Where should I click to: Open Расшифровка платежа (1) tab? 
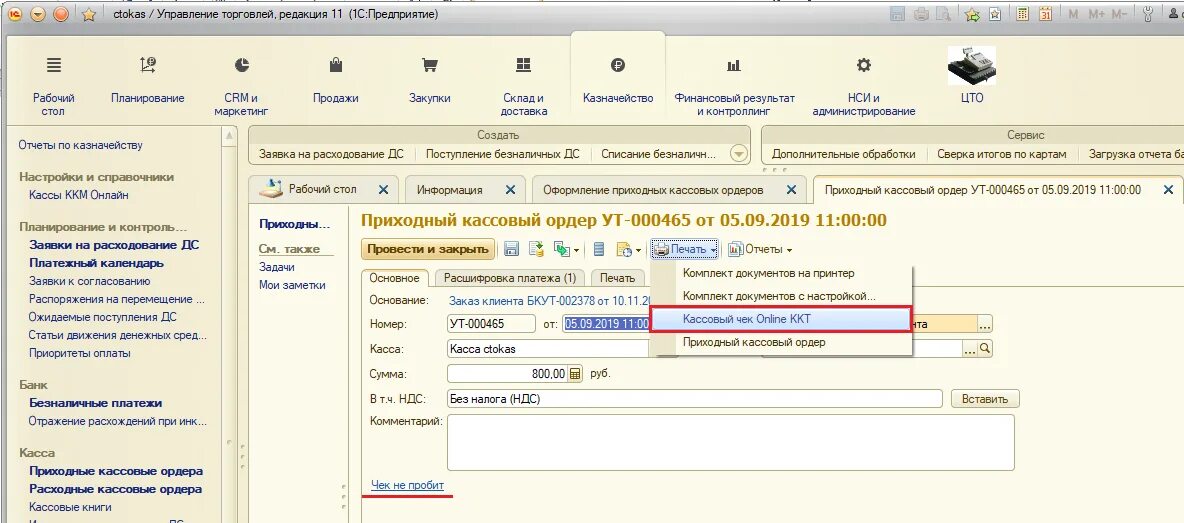click(x=510, y=278)
